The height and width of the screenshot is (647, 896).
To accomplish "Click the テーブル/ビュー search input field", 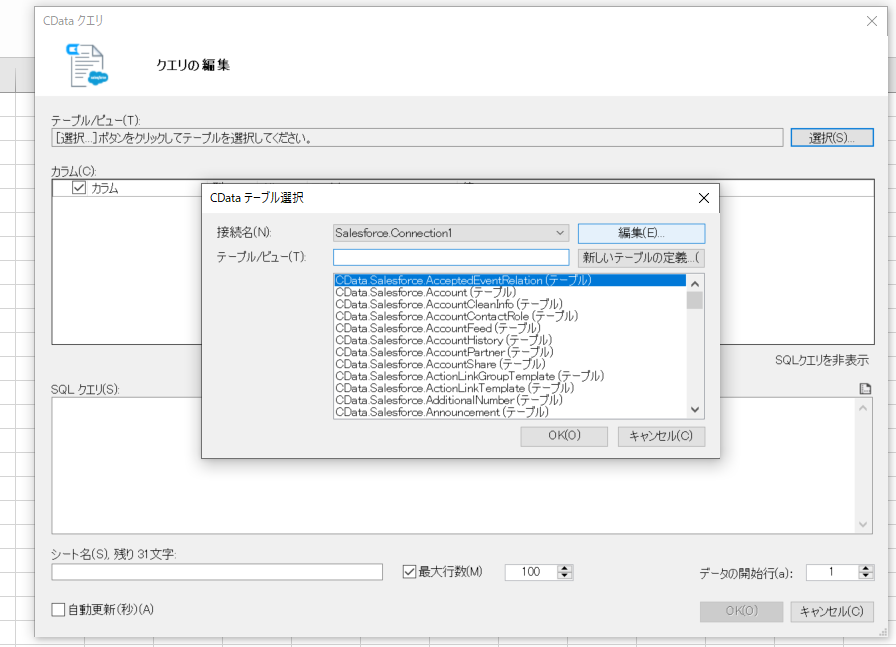I will coord(451,258).
